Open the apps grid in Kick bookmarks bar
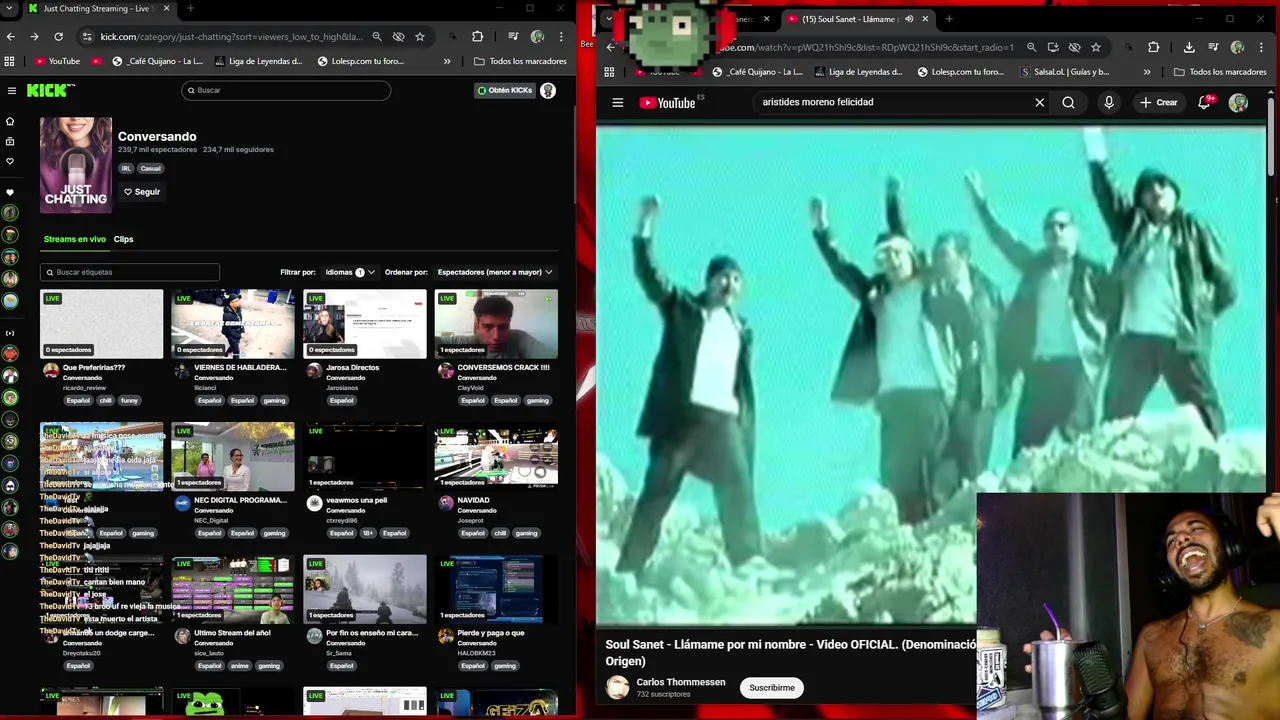Screen dimensions: 1280x720 [10, 61]
